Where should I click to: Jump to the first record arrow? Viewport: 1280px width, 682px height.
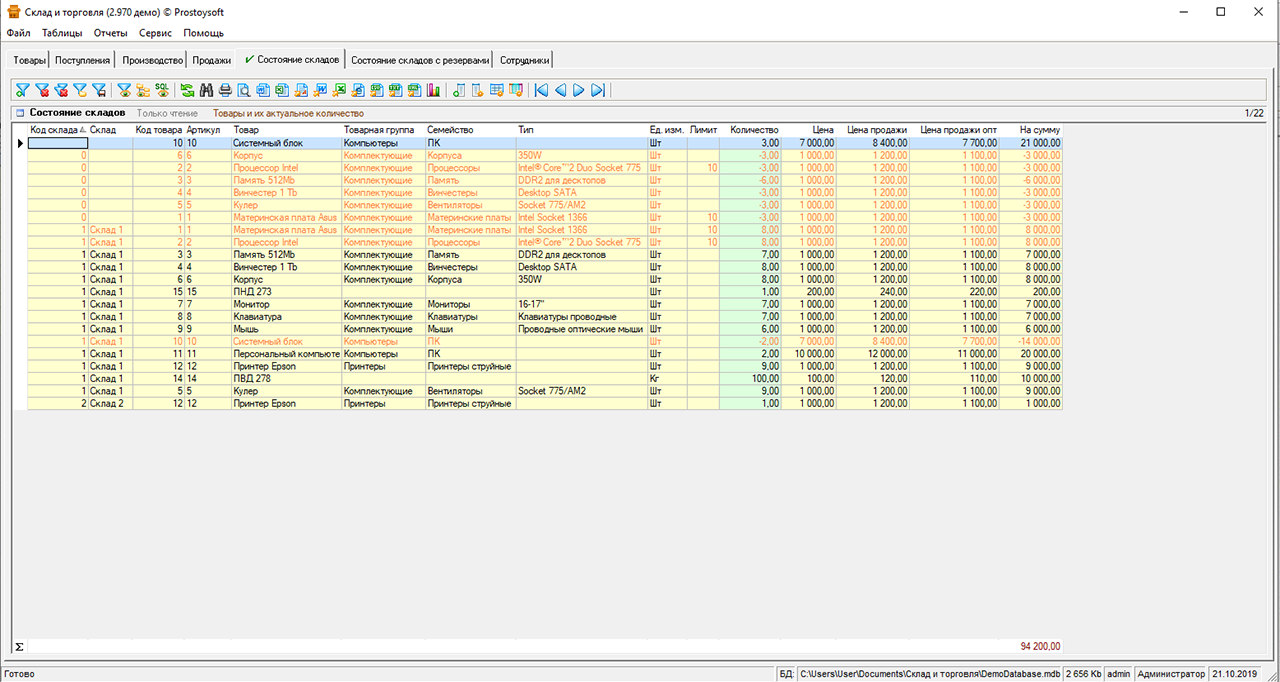(x=541, y=90)
